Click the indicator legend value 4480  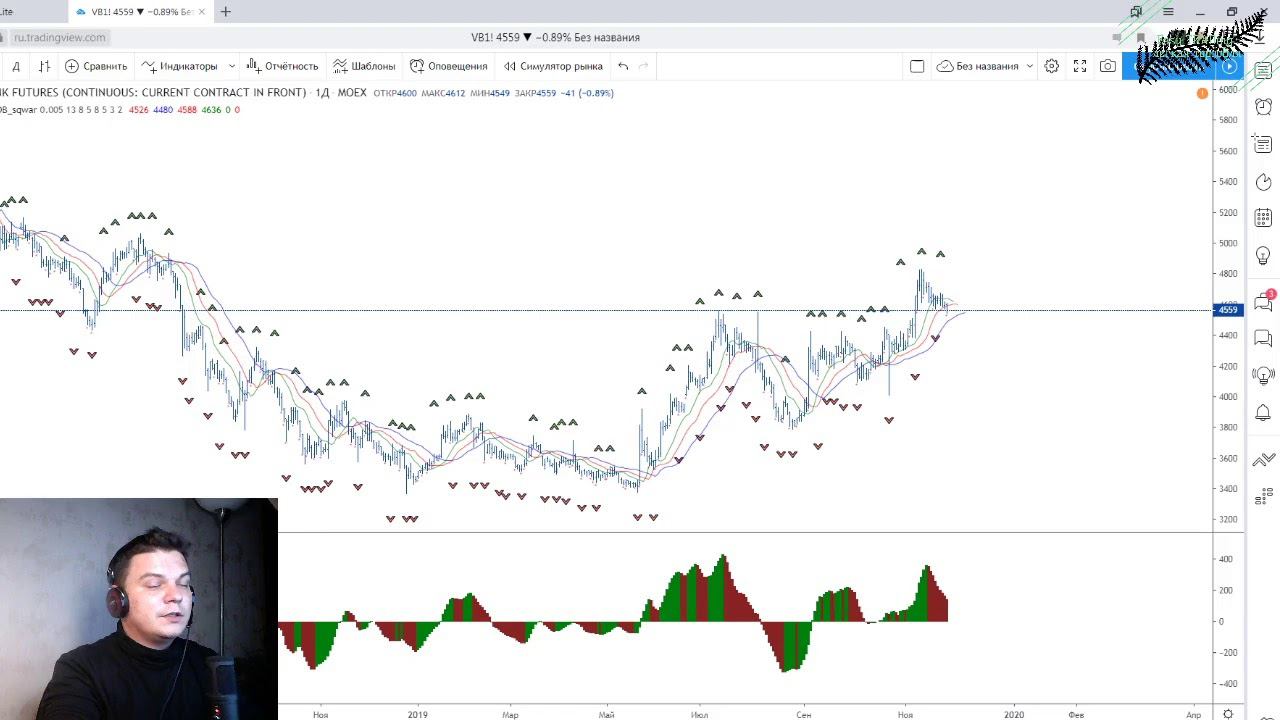(163, 110)
